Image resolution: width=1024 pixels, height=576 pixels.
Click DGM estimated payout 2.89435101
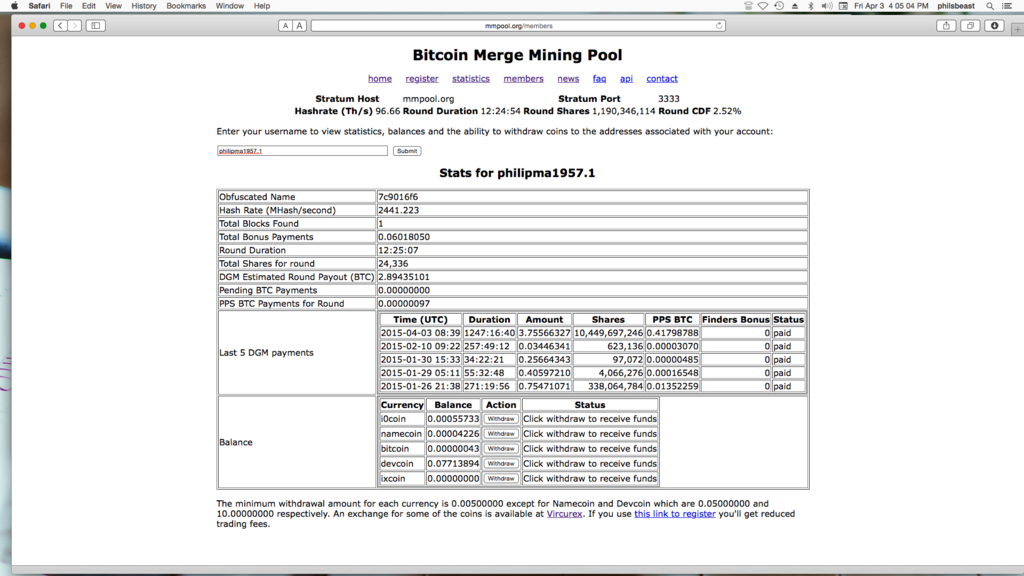point(404,277)
